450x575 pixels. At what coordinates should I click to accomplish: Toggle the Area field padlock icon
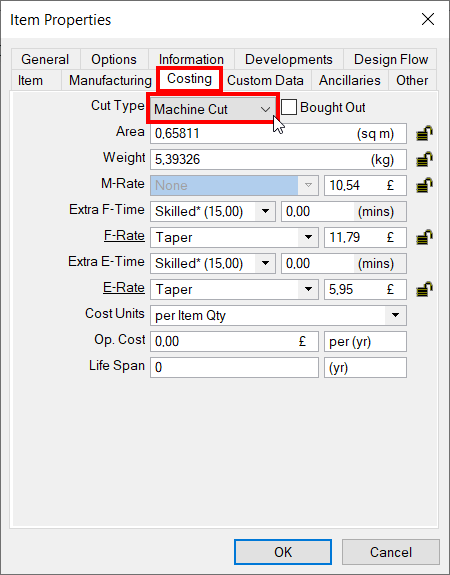click(x=424, y=133)
